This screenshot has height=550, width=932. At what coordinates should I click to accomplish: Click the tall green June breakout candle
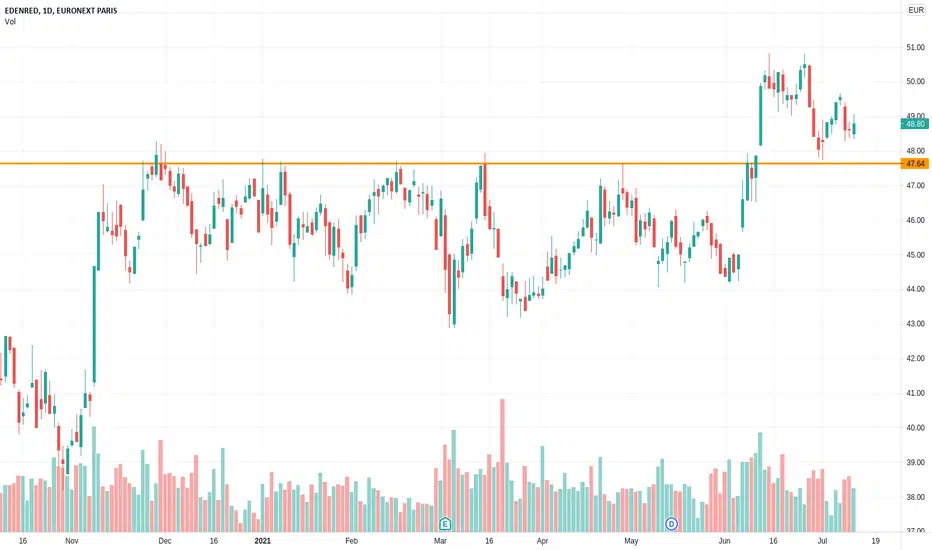760,115
